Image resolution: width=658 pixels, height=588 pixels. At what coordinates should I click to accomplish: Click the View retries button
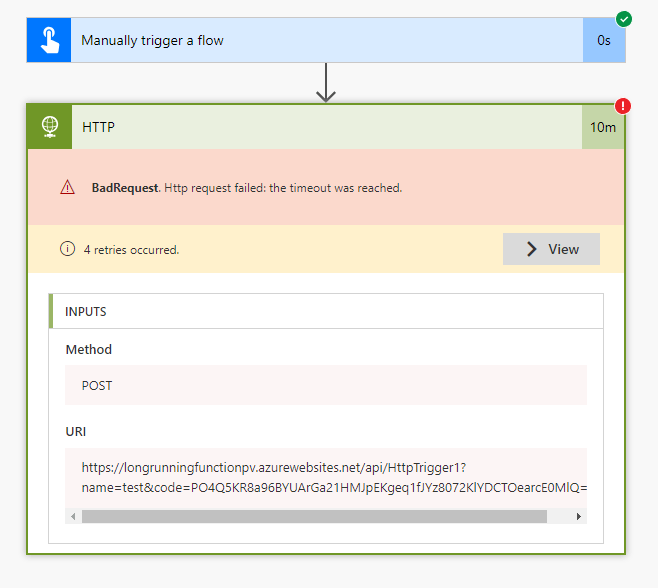click(x=551, y=249)
